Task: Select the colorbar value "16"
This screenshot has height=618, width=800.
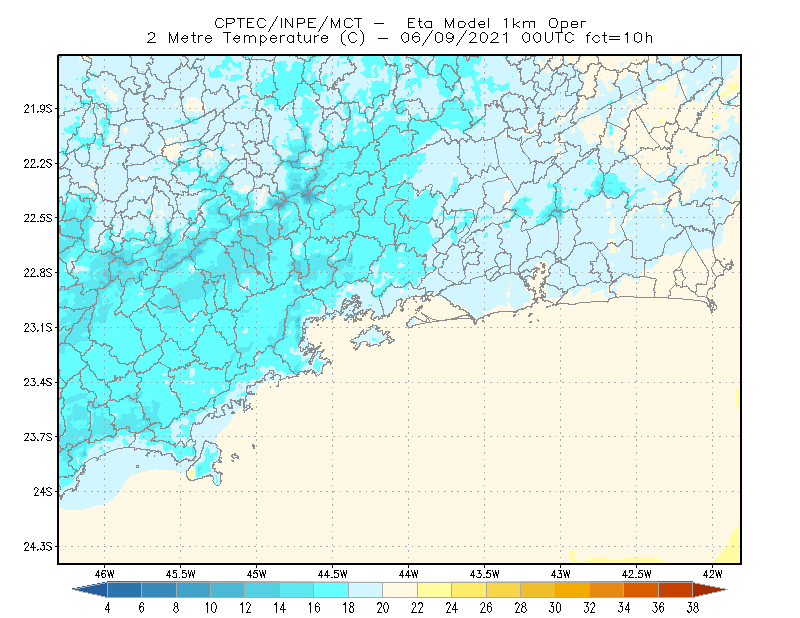Action: (x=314, y=608)
